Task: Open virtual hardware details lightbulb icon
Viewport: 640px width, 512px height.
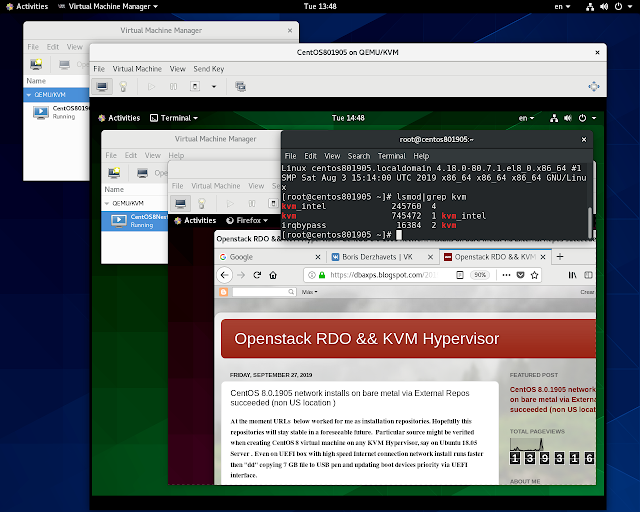Action: pos(123,87)
